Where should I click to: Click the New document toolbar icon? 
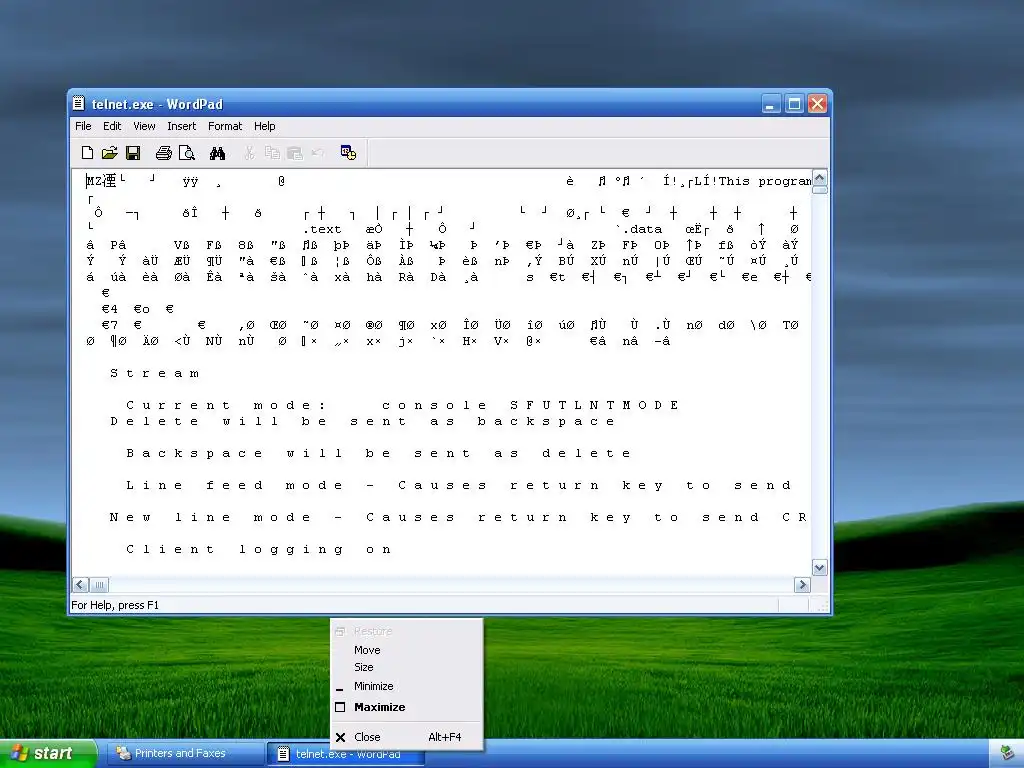click(x=88, y=153)
